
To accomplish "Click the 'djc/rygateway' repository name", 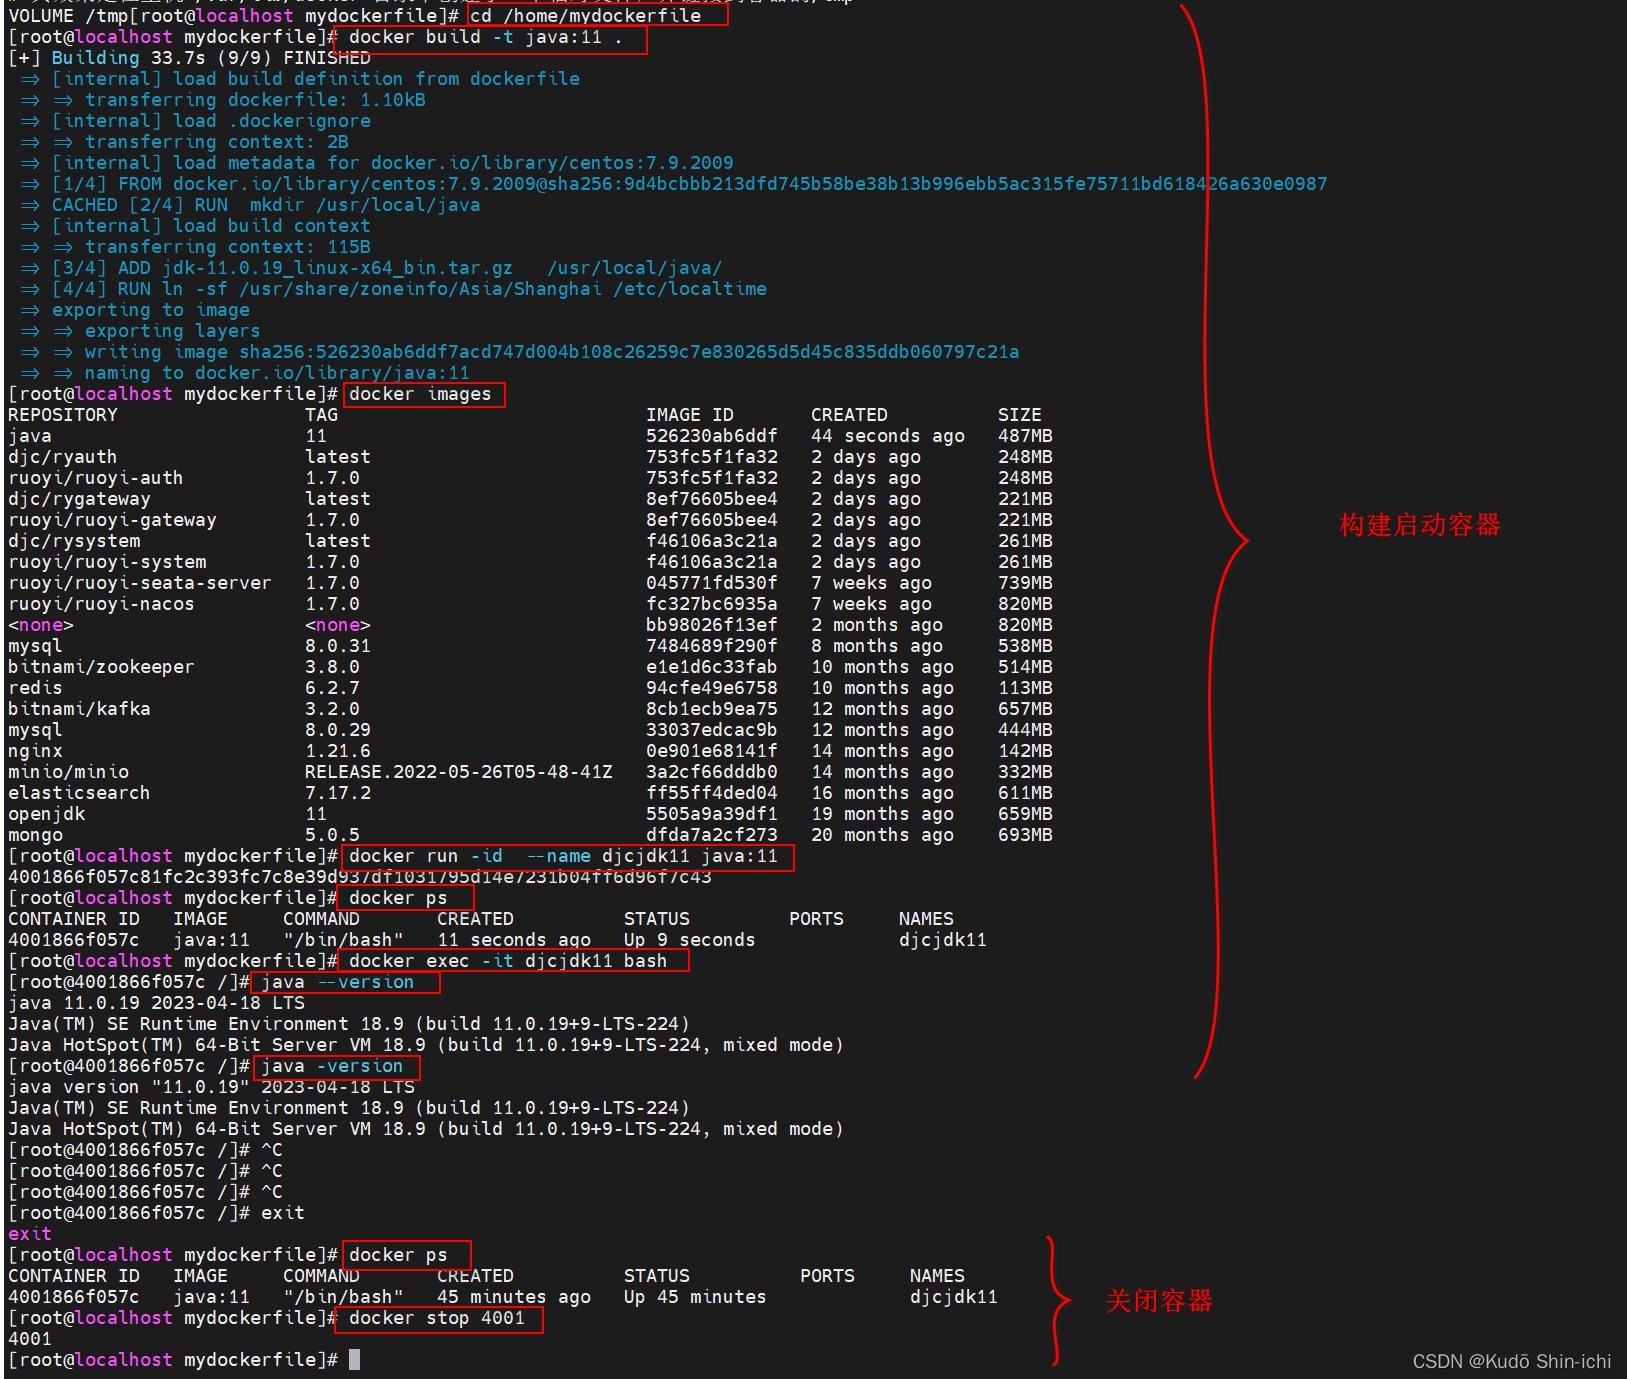I will click(x=79, y=499).
